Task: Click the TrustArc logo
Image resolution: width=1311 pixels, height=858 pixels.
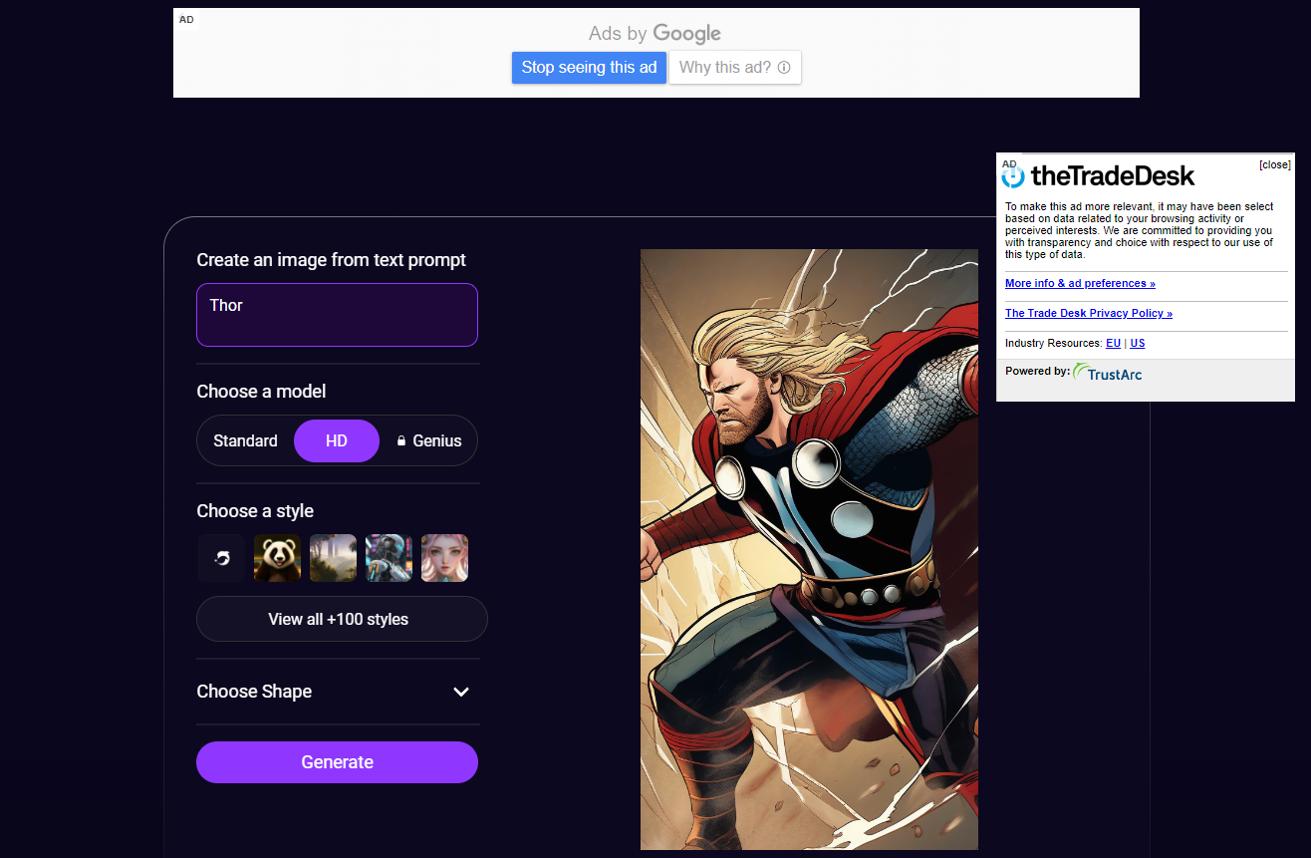Action: tap(1107, 373)
